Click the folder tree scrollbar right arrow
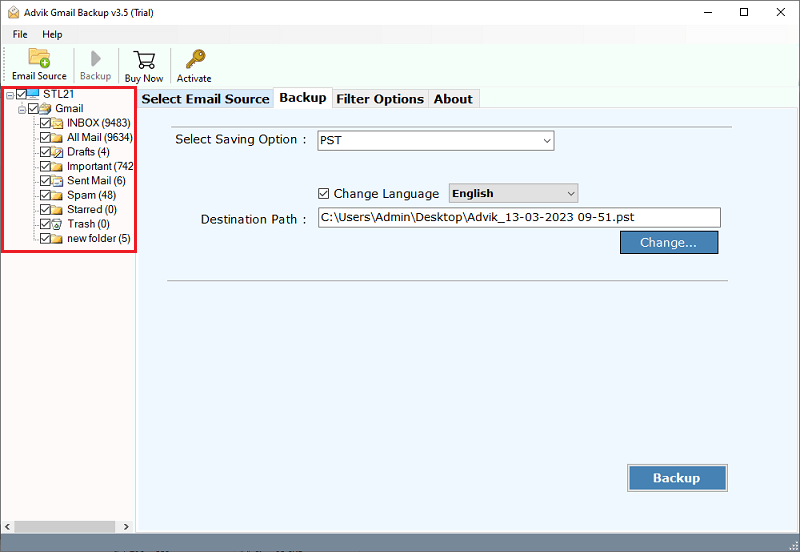800x552 pixels. [126, 526]
